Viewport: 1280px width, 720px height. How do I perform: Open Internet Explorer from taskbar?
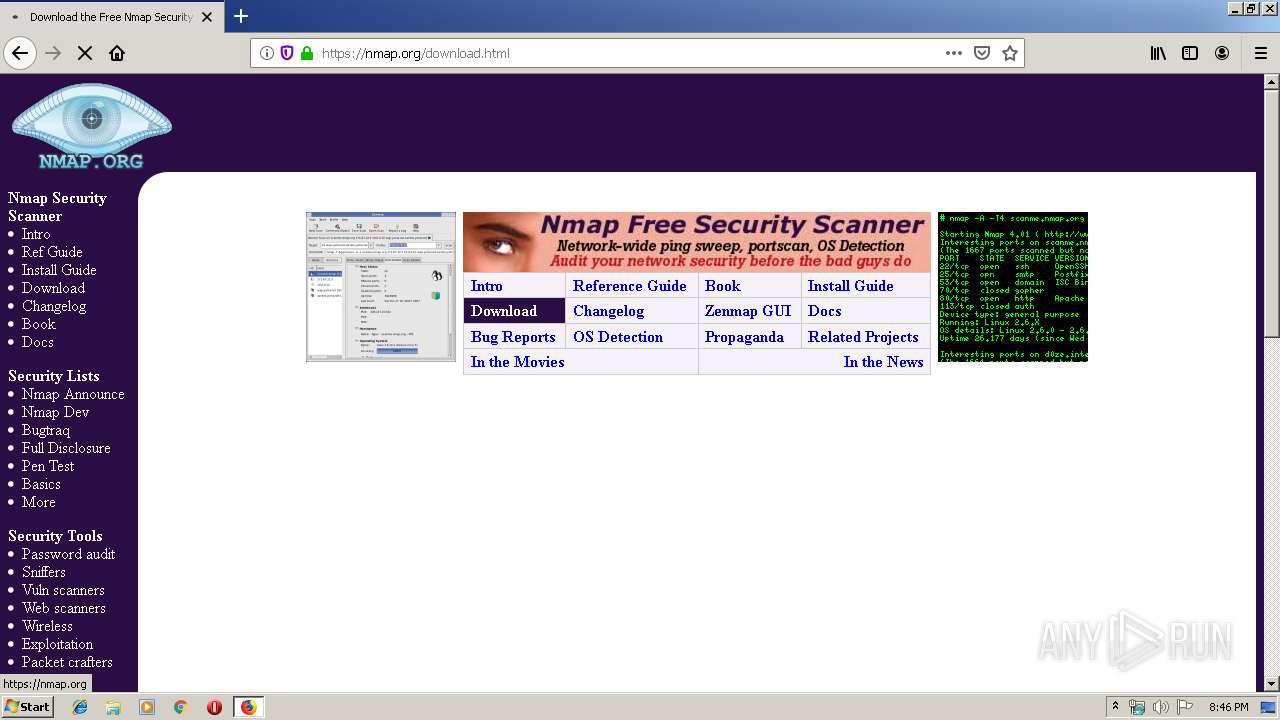(x=80, y=707)
